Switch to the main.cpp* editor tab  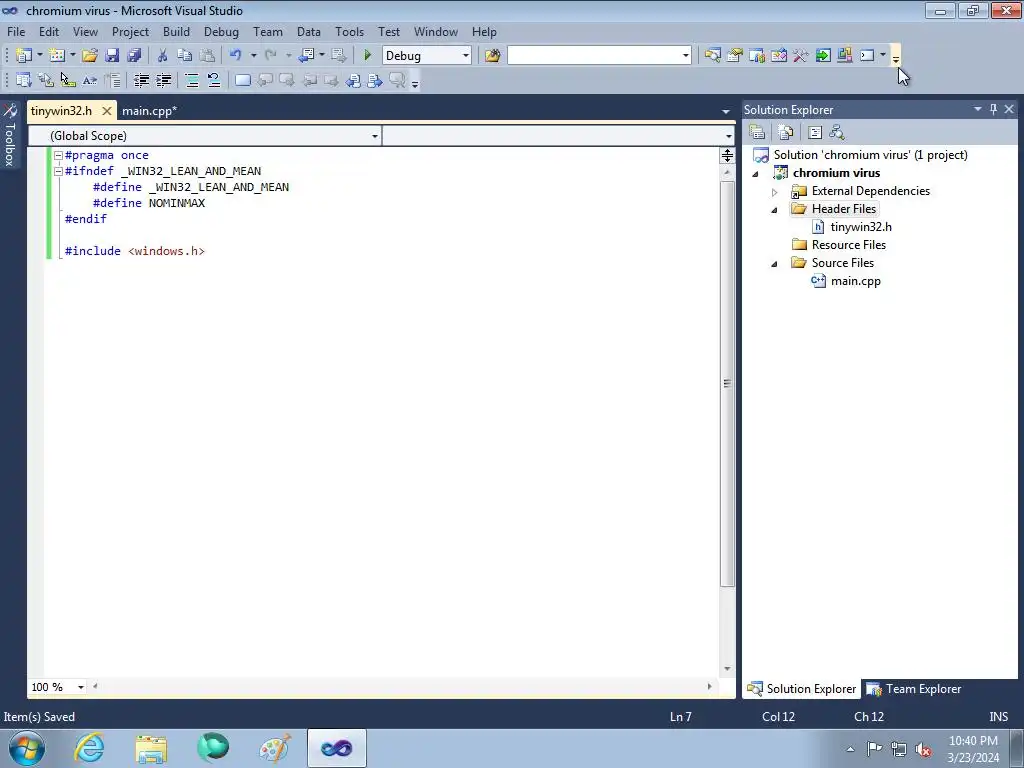(x=150, y=111)
